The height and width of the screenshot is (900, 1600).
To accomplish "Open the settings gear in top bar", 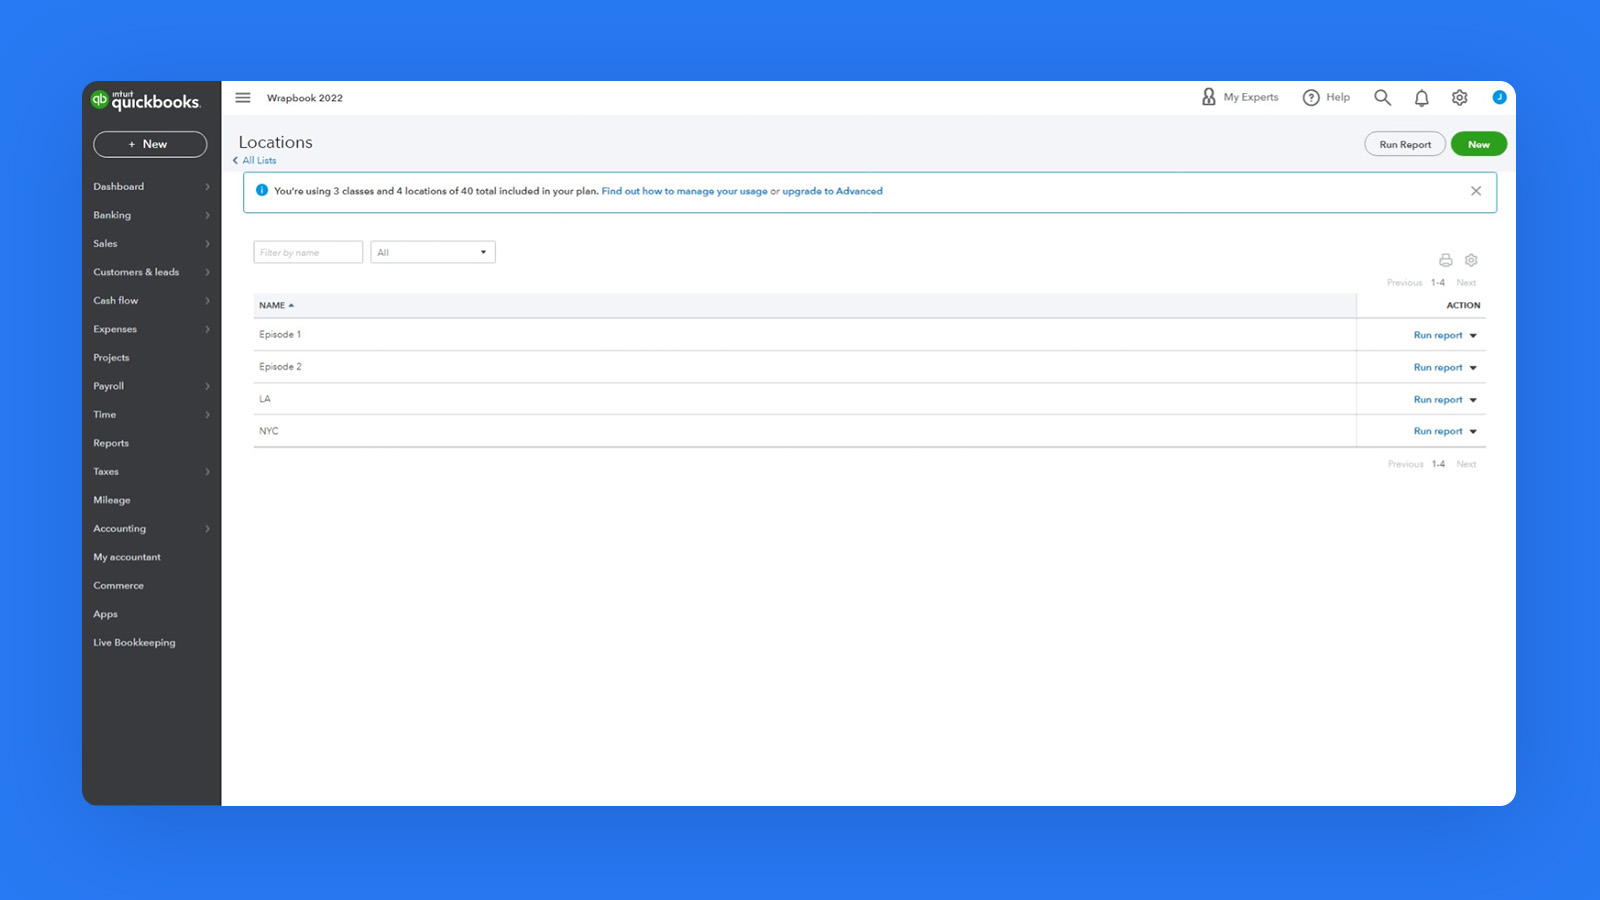I will [1459, 97].
